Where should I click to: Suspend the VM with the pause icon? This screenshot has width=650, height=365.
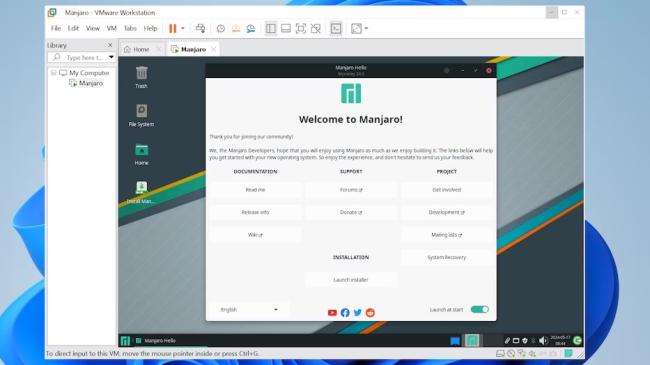tap(172, 28)
